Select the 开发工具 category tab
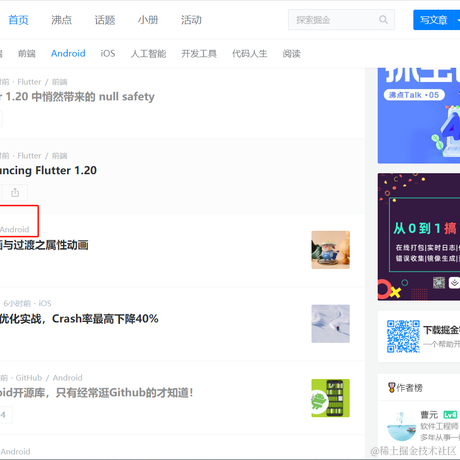 point(199,53)
